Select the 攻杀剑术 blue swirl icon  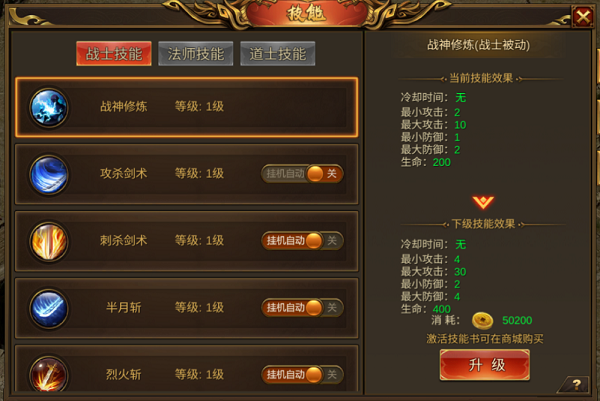coord(49,174)
